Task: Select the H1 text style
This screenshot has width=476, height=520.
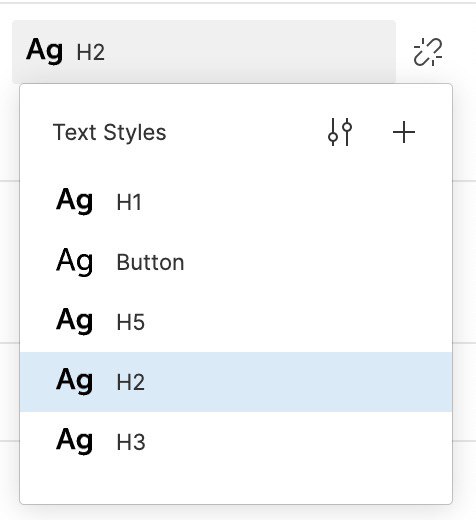Action: [236, 202]
